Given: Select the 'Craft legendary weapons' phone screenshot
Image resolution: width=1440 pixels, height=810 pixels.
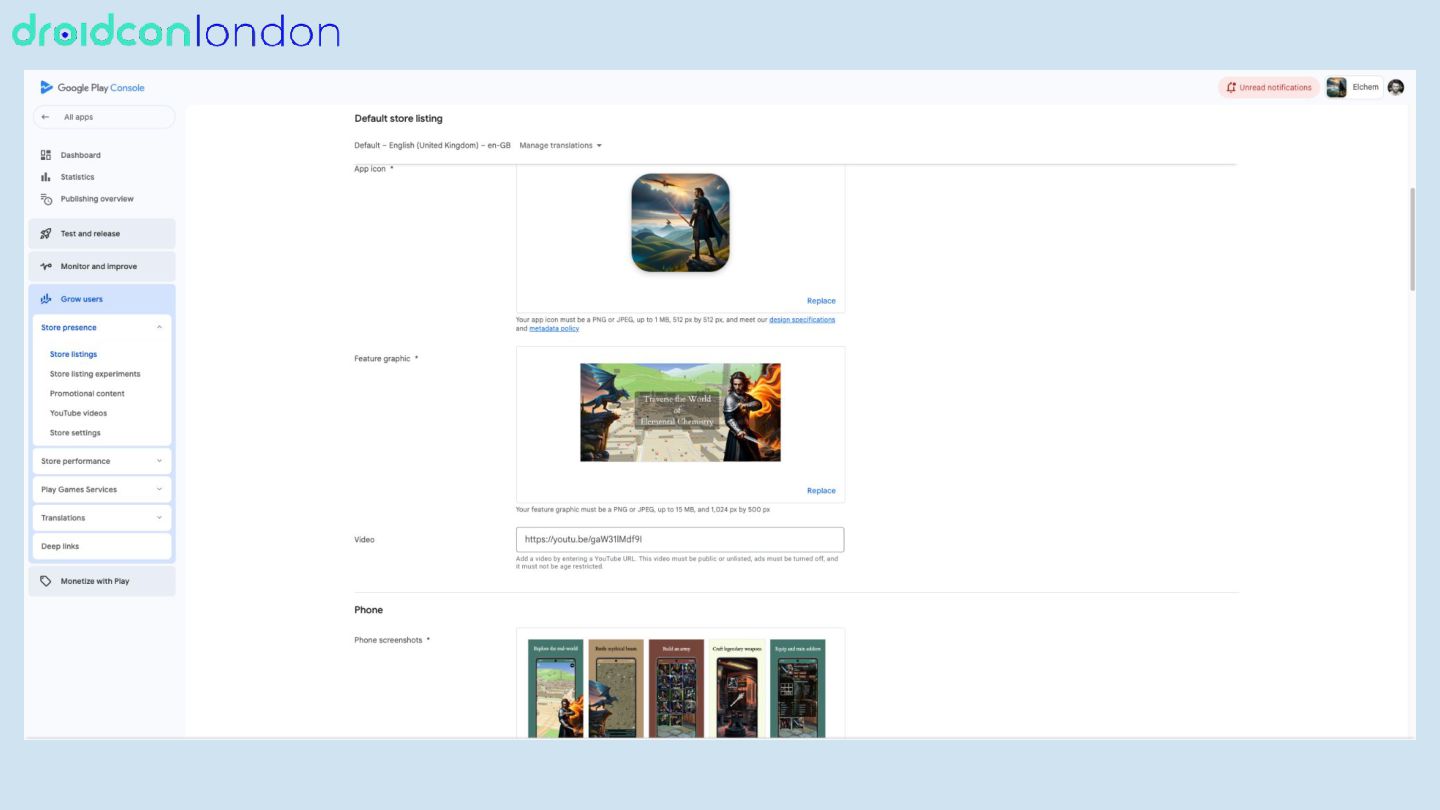Looking at the screenshot, I should (737, 689).
